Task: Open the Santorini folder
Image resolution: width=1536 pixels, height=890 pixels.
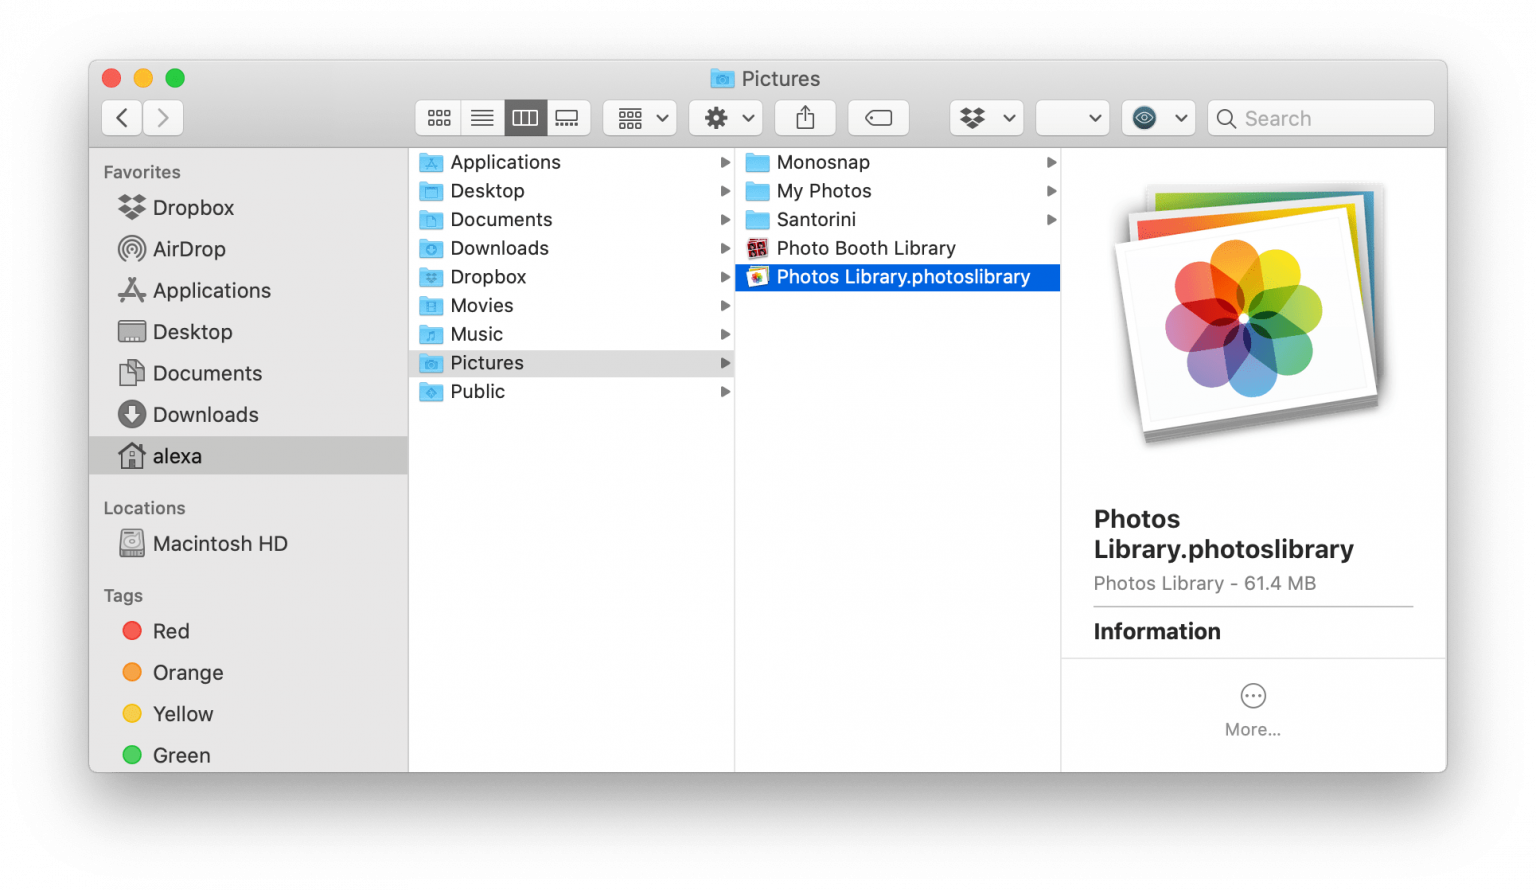Action: coord(816,219)
